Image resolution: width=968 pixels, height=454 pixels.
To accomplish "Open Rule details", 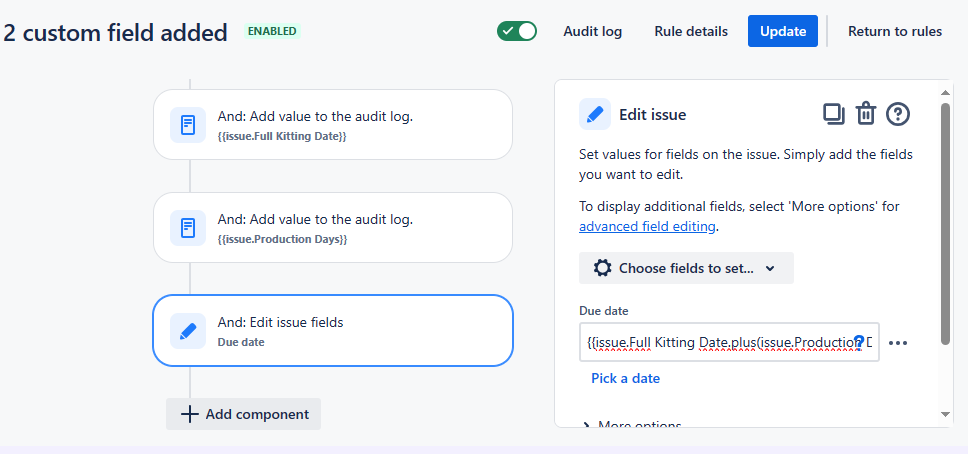I will coord(691,32).
